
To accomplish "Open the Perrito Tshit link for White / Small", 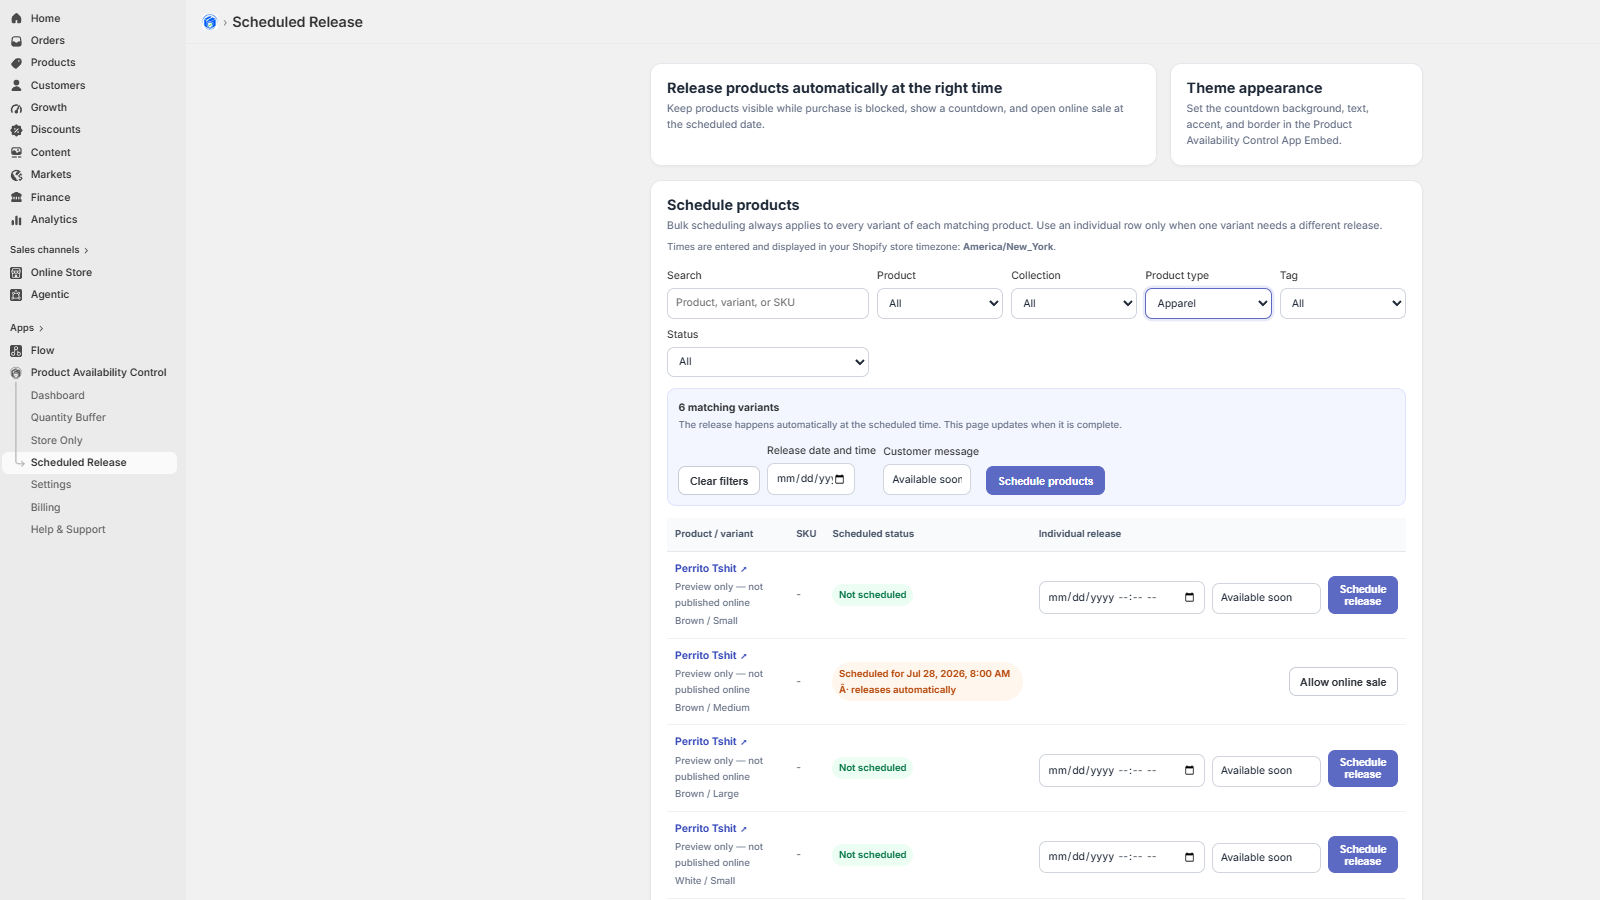I will (x=711, y=829).
